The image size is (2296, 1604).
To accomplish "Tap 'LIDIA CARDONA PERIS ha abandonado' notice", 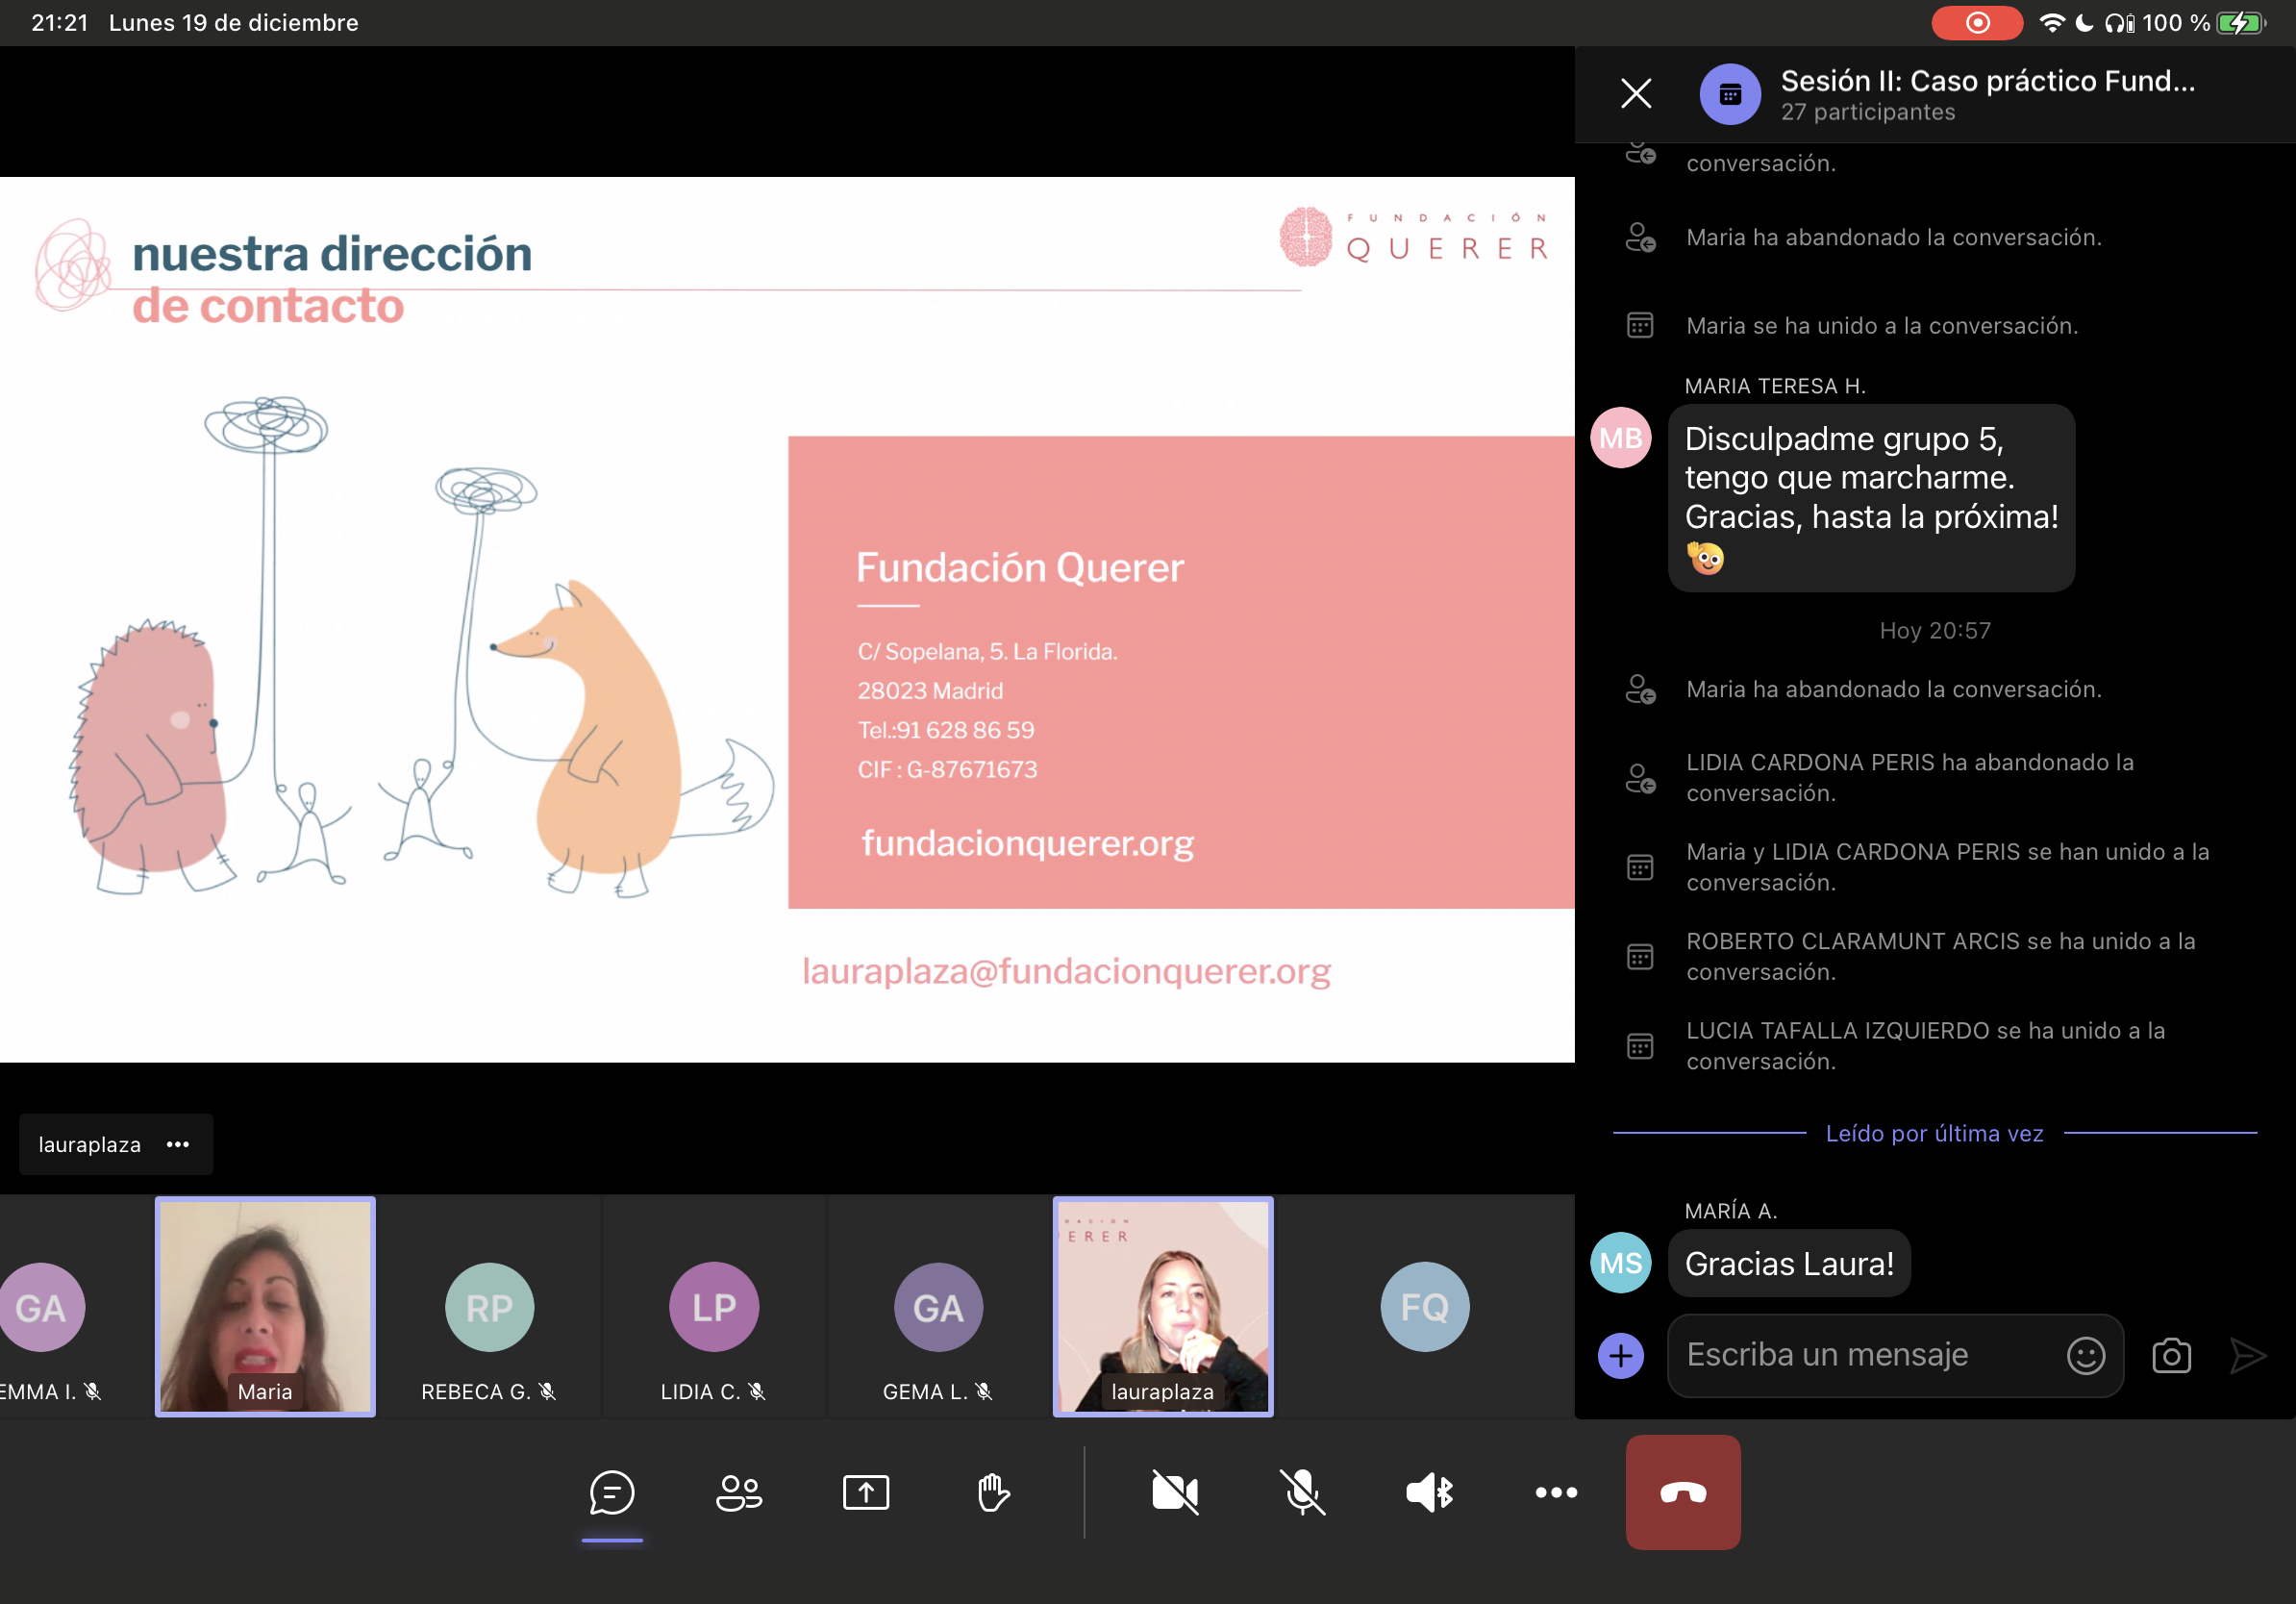I will [x=1909, y=778].
